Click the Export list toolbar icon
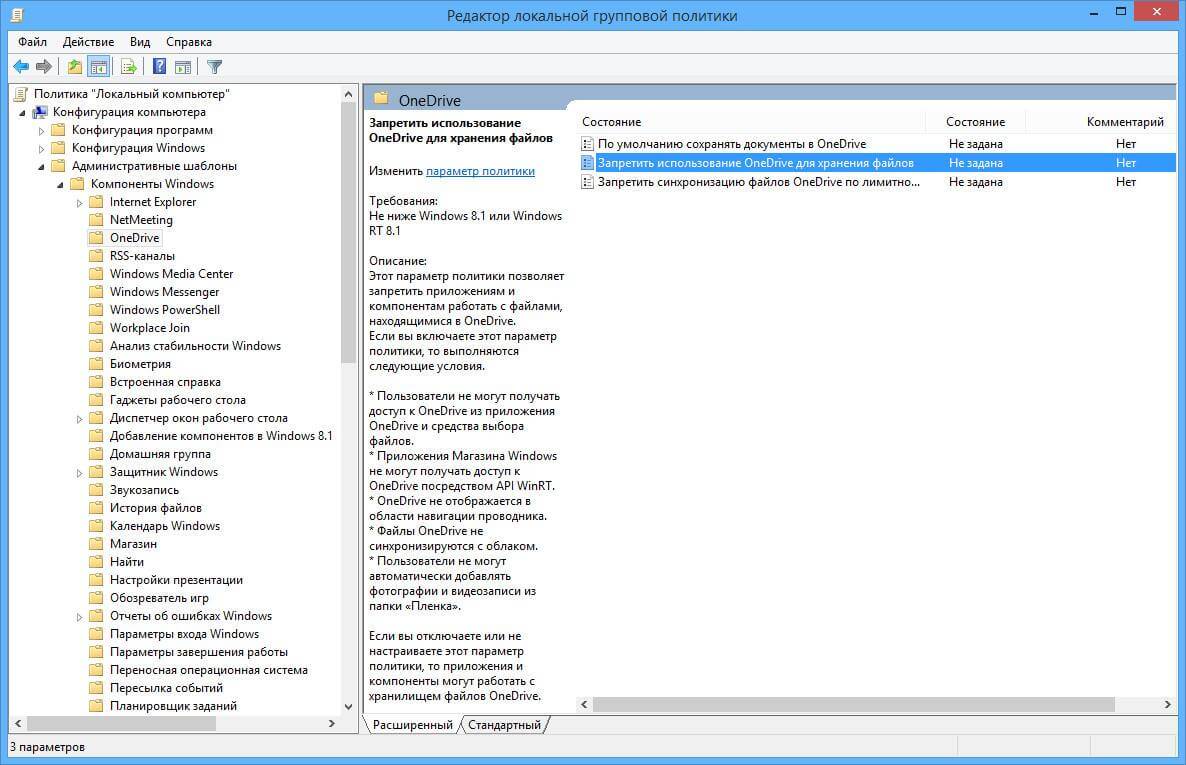Image resolution: width=1186 pixels, height=765 pixels. [129, 67]
